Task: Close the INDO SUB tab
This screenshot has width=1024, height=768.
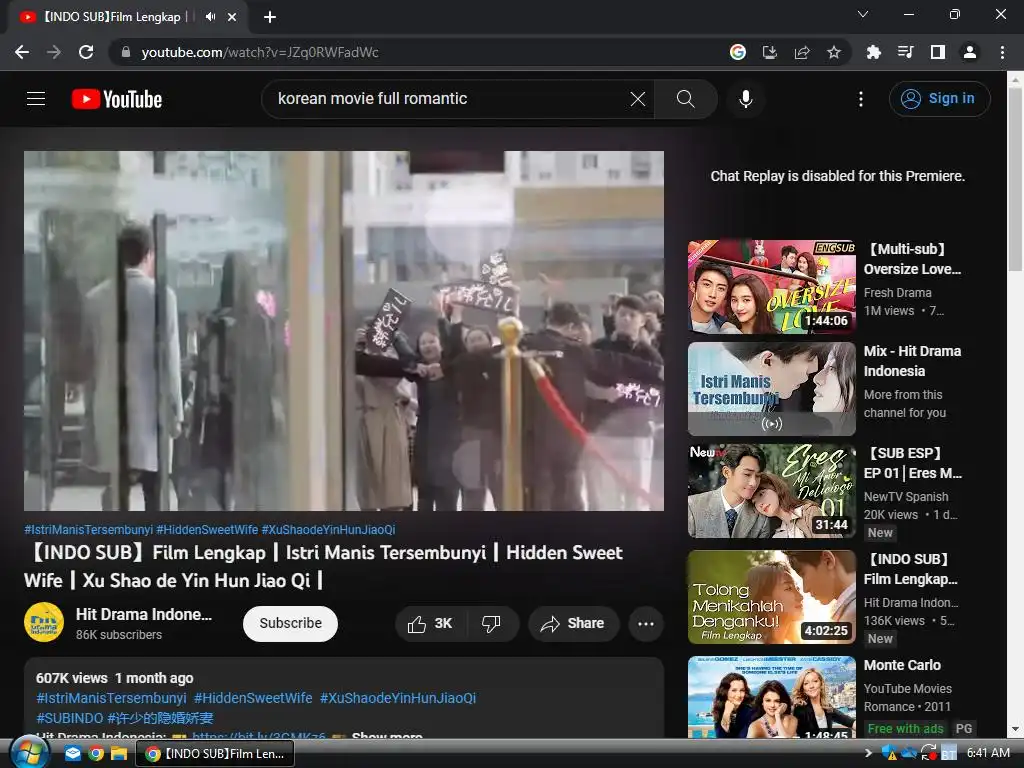Action: [x=232, y=17]
